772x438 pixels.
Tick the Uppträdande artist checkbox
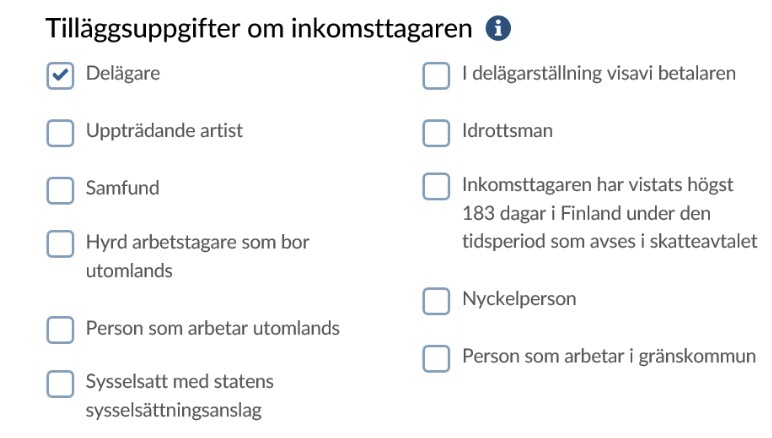point(61,133)
